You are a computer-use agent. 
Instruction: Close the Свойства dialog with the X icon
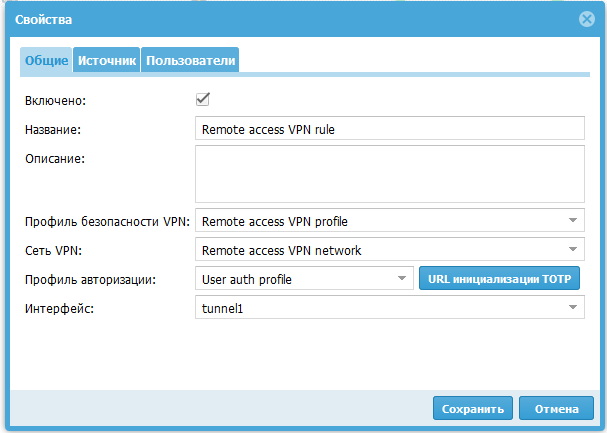click(586, 19)
